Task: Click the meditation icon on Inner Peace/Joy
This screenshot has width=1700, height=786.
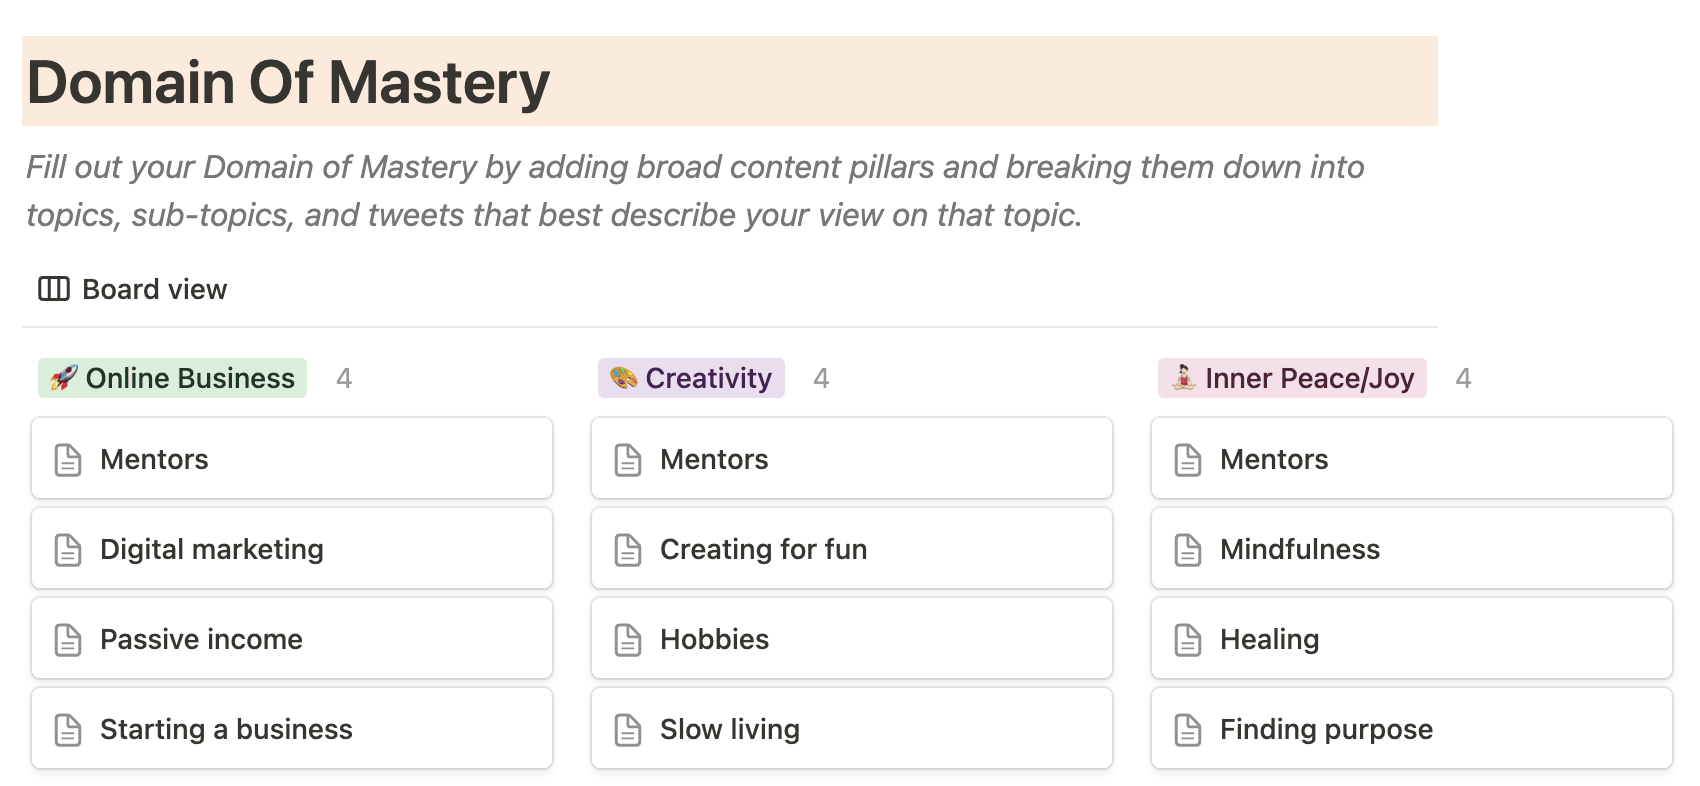Action: [x=1184, y=378]
